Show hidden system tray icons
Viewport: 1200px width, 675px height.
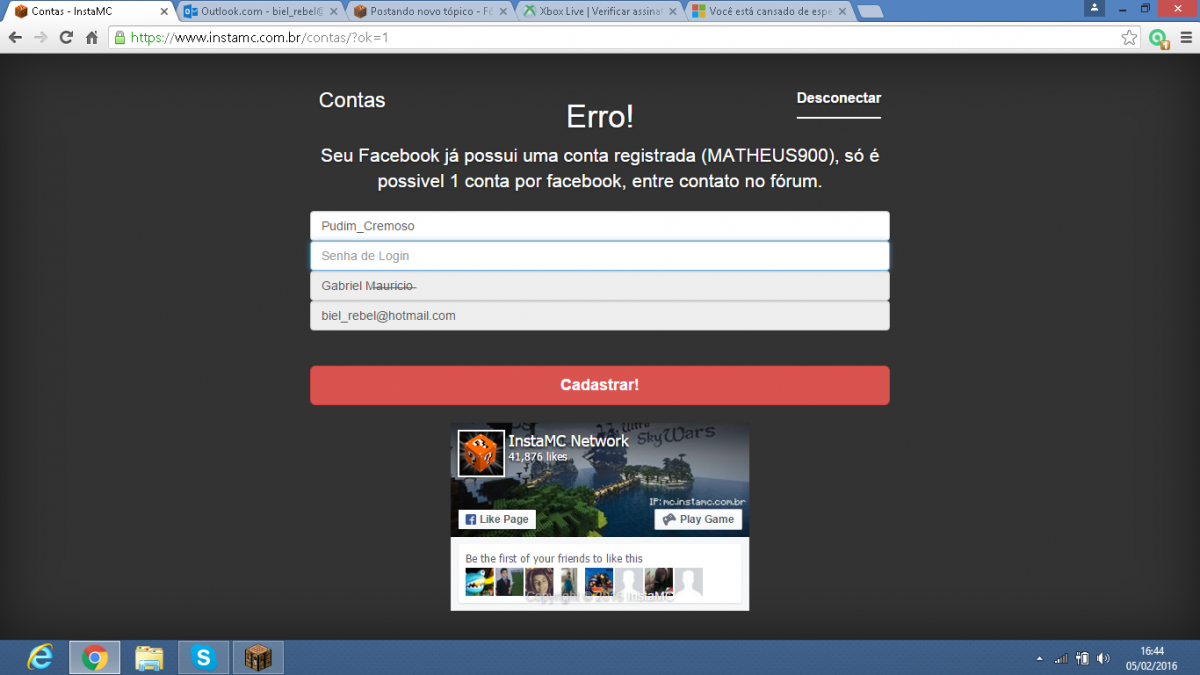[1039, 658]
